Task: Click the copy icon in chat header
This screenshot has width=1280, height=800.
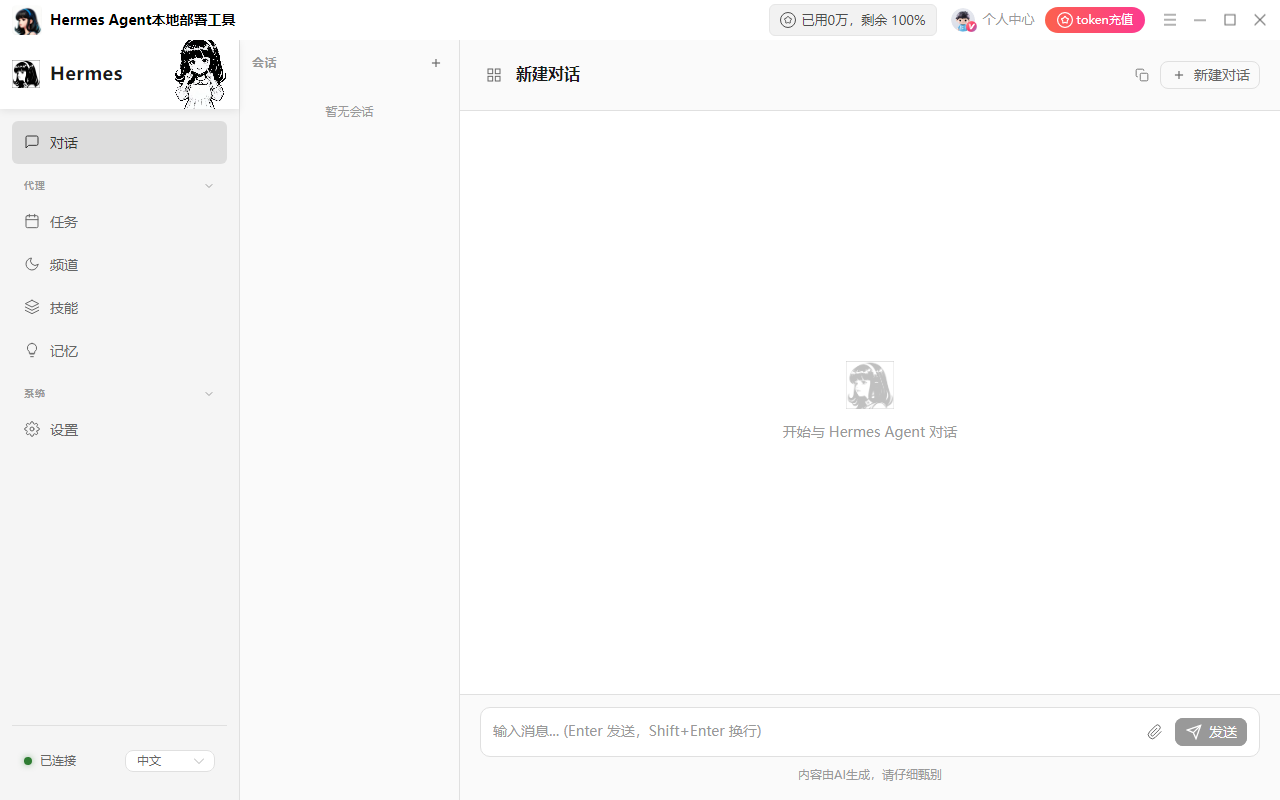Action: point(1142,75)
